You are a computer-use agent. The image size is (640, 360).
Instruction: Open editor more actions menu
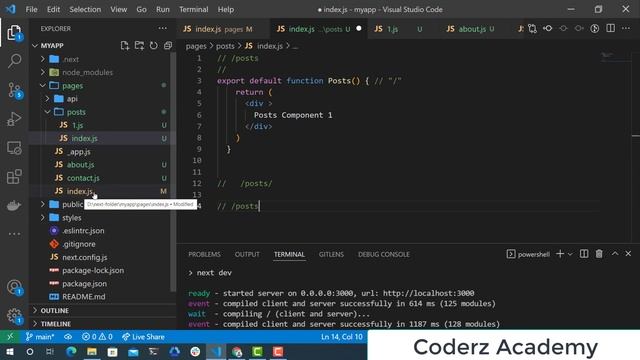(626, 29)
